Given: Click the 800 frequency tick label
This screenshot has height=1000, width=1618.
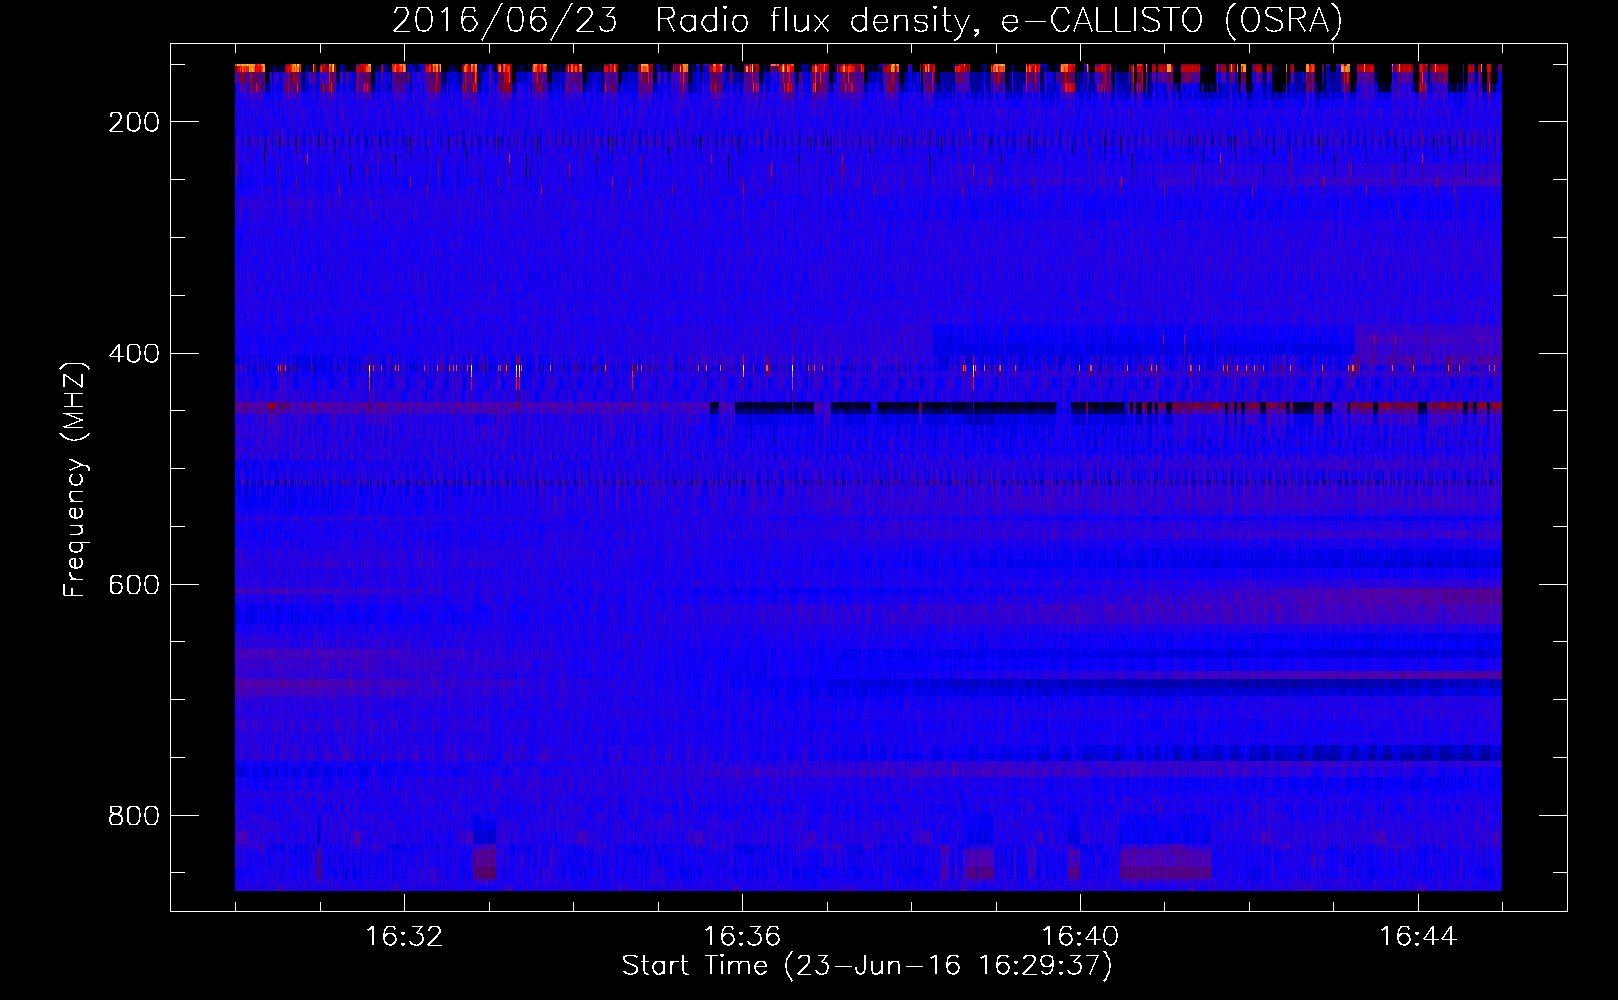Looking at the screenshot, I should click(x=134, y=816).
